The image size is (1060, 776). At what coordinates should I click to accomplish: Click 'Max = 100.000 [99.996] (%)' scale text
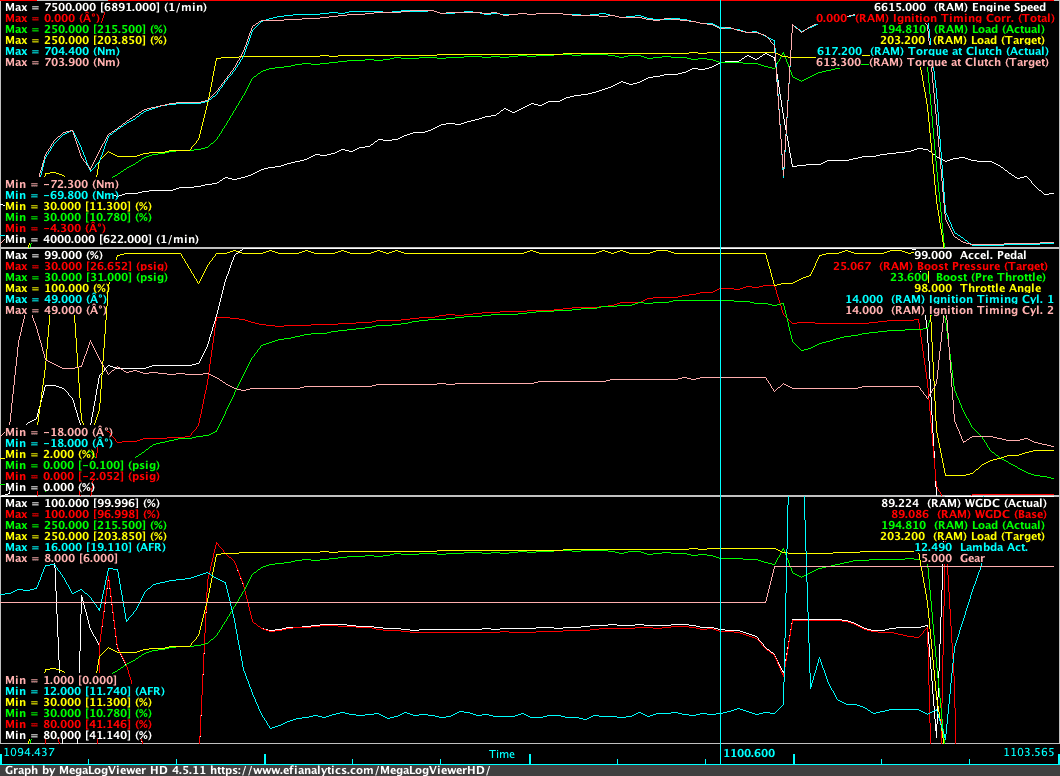click(82, 504)
